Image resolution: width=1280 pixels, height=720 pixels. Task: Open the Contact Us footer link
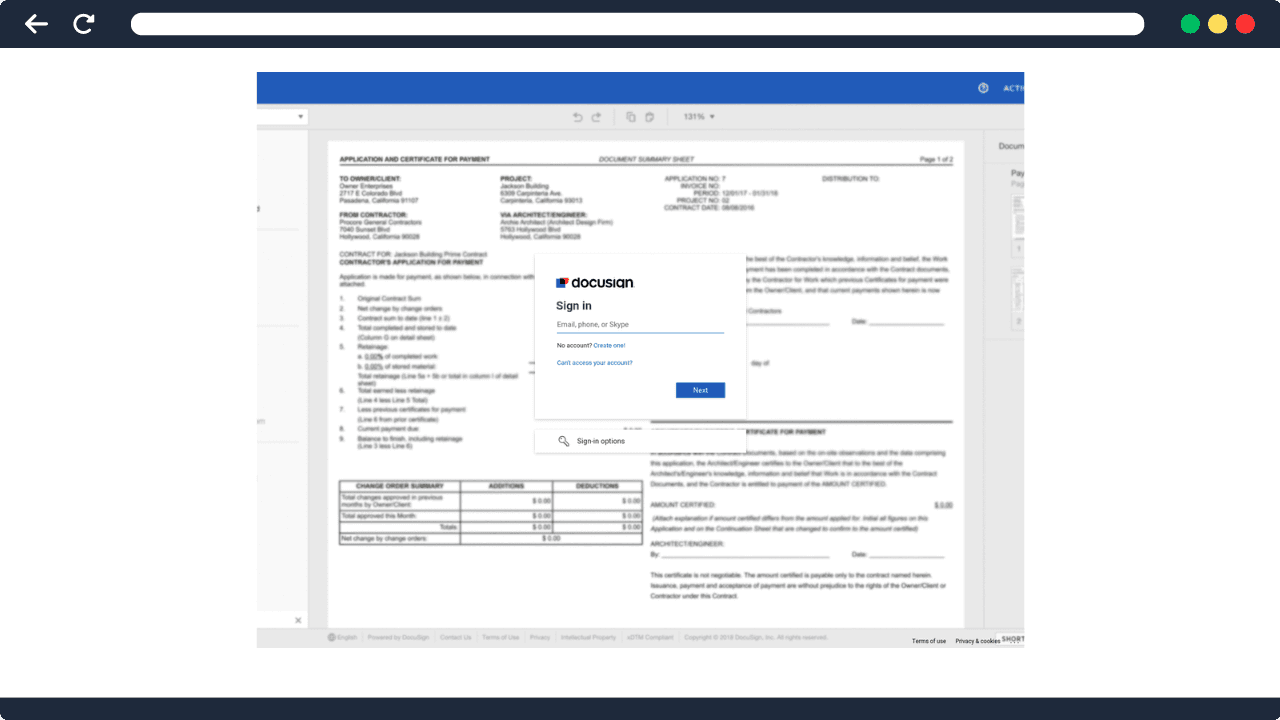(x=455, y=637)
